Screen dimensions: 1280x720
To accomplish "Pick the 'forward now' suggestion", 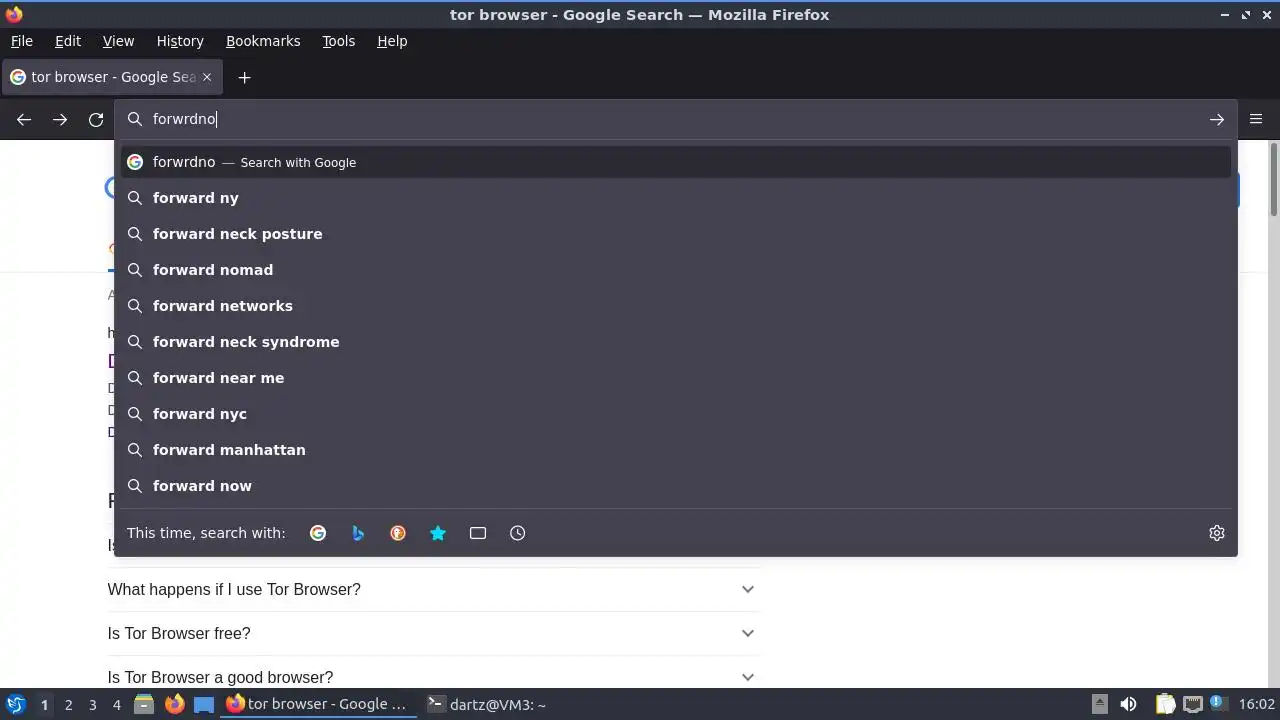I will [x=676, y=486].
